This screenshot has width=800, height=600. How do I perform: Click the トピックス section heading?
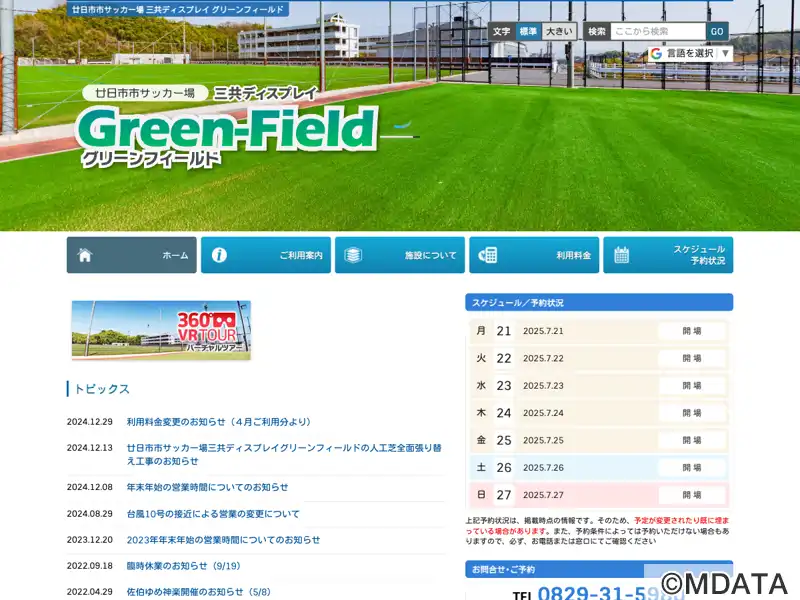[x=102, y=389]
